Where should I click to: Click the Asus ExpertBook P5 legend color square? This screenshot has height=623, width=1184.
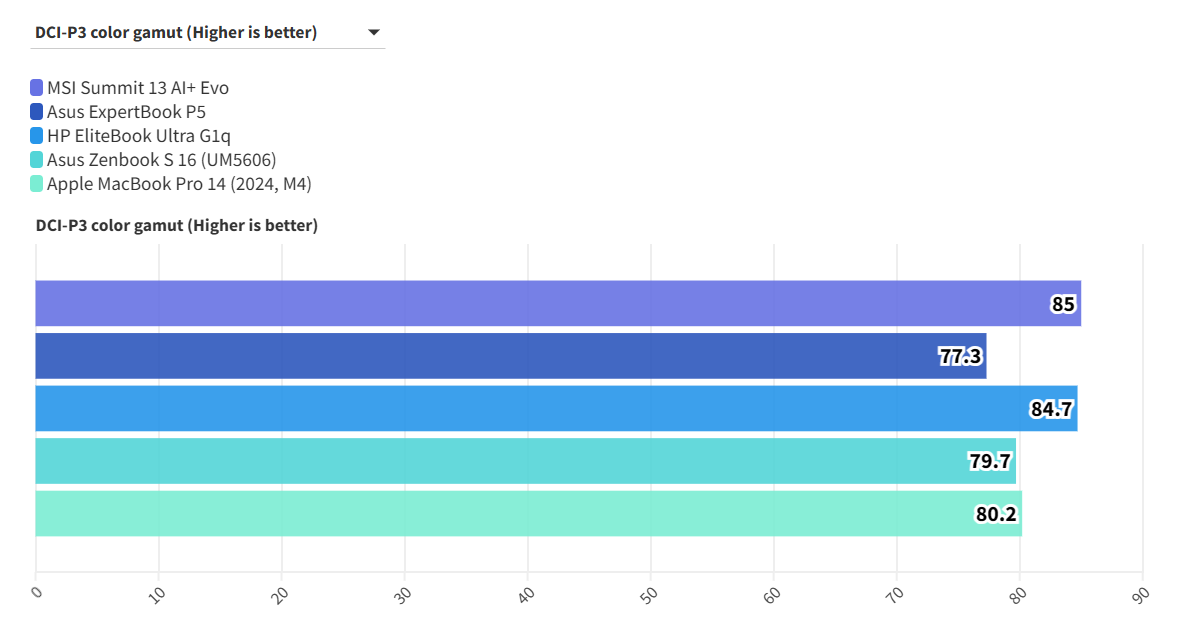point(37,112)
